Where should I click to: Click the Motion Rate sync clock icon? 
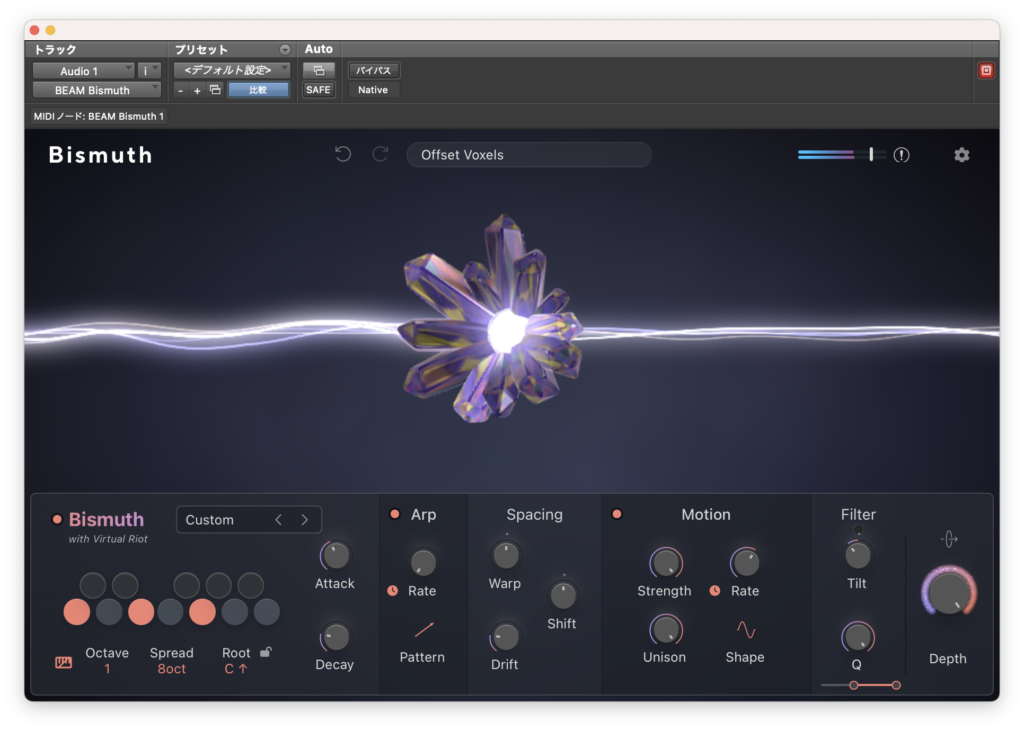coord(715,590)
